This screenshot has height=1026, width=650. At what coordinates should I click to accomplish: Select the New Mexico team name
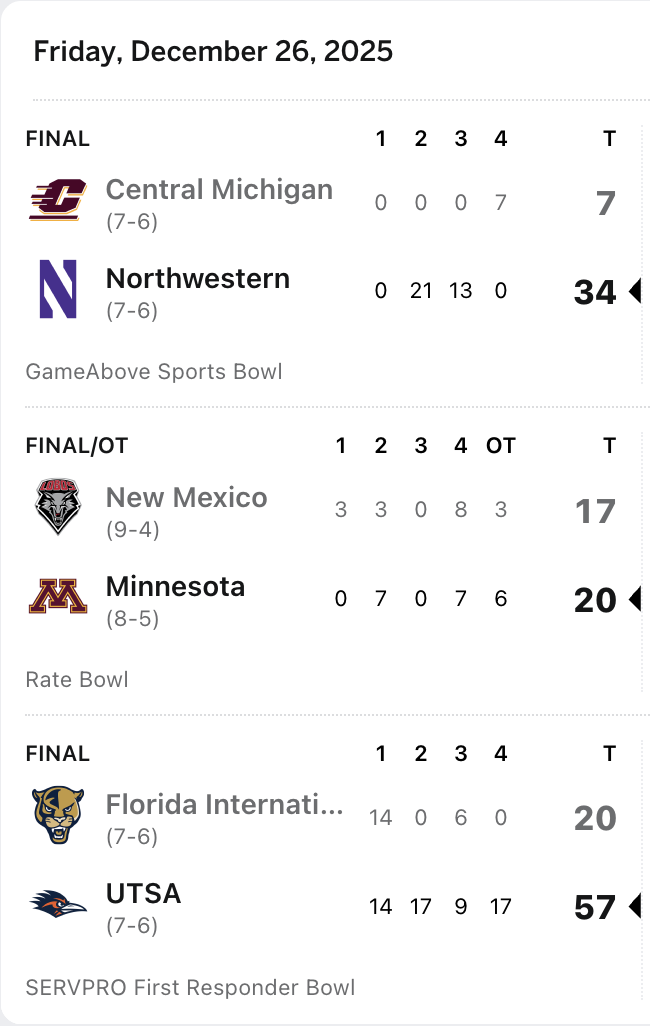(x=187, y=497)
